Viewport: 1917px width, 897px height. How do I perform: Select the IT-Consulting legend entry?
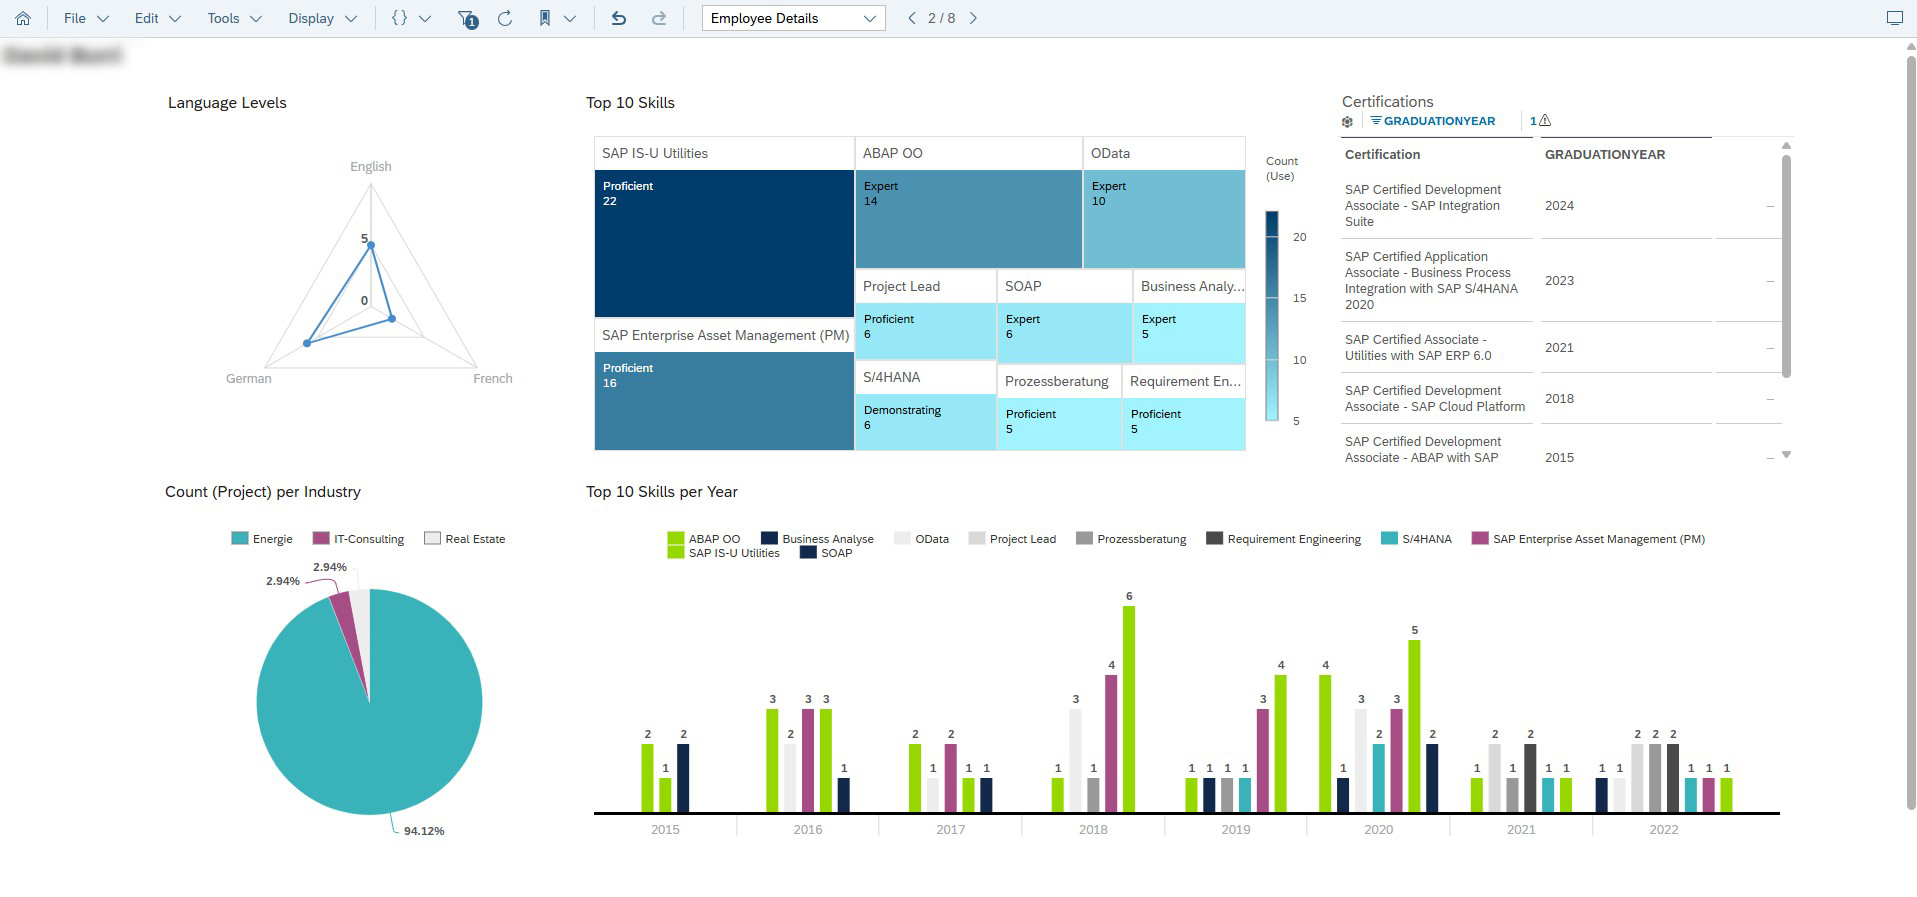point(358,538)
